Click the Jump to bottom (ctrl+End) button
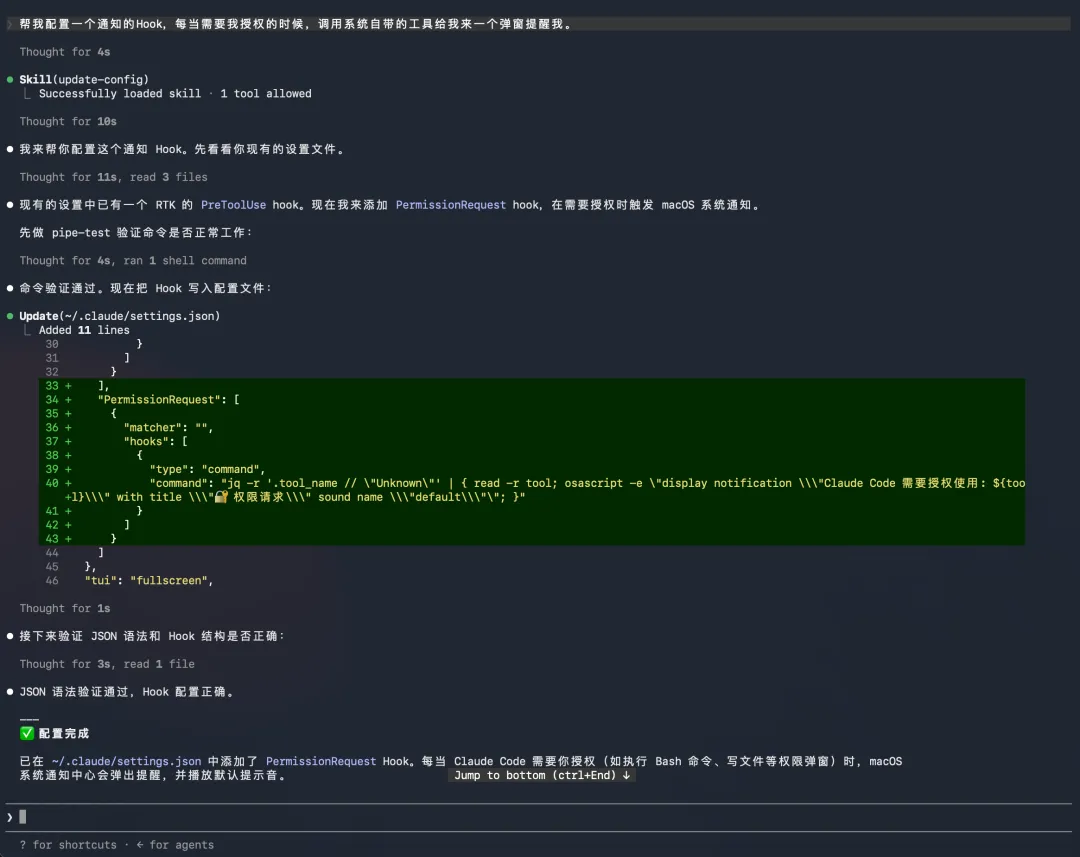 (x=541, y=775)
